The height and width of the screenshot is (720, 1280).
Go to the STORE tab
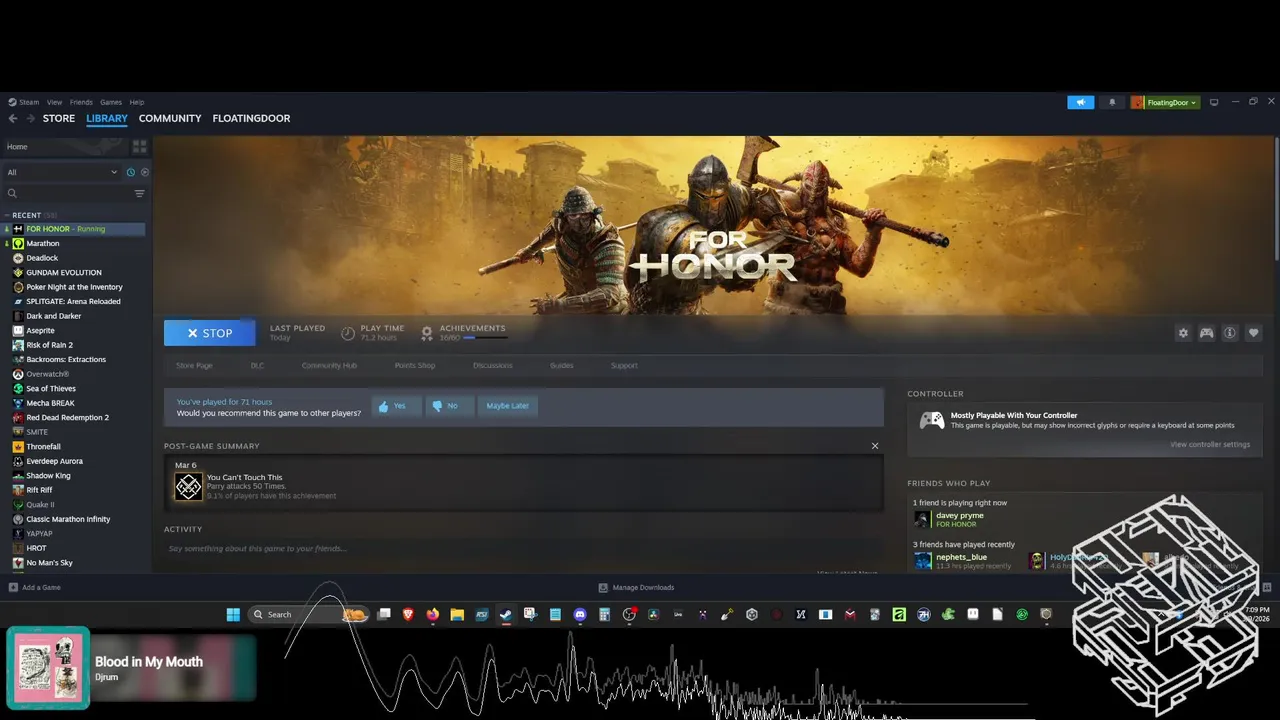(59, 118)
